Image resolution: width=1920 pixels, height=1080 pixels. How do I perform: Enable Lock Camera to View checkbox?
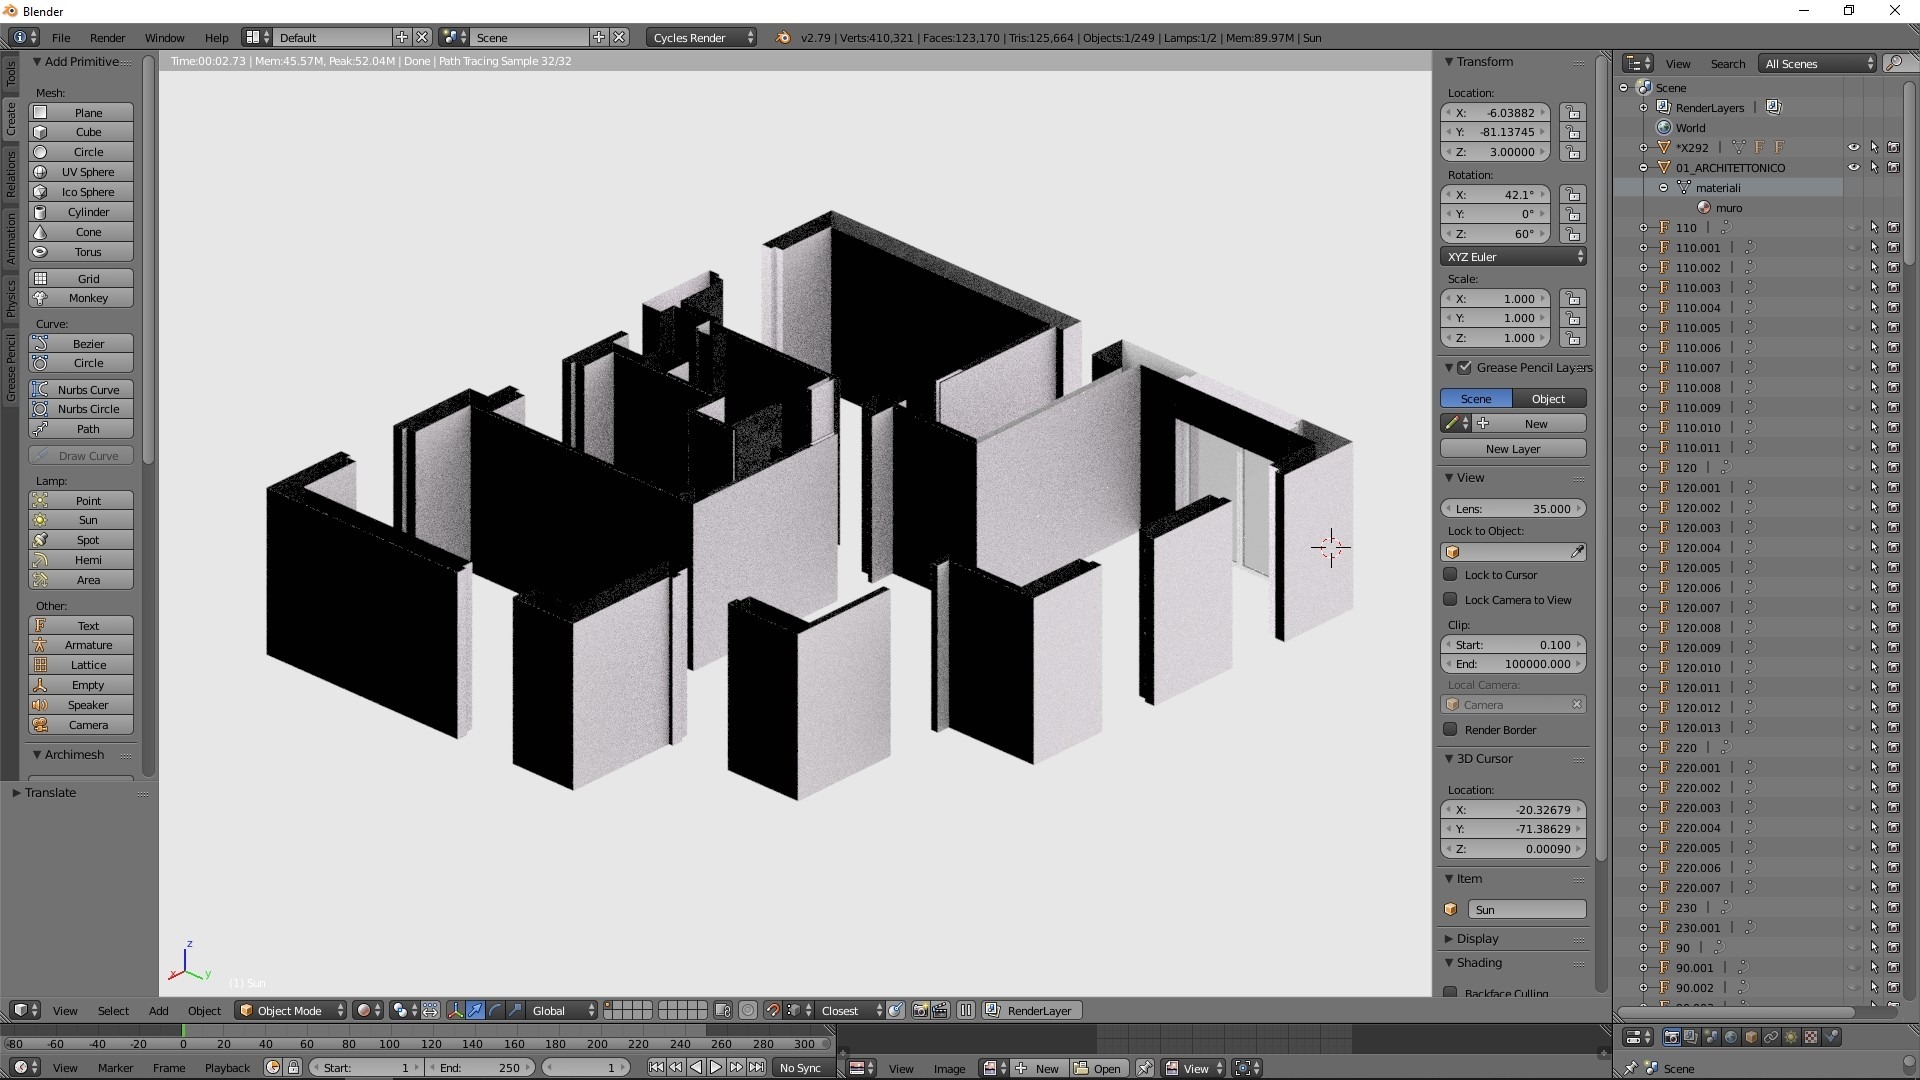1450,600
